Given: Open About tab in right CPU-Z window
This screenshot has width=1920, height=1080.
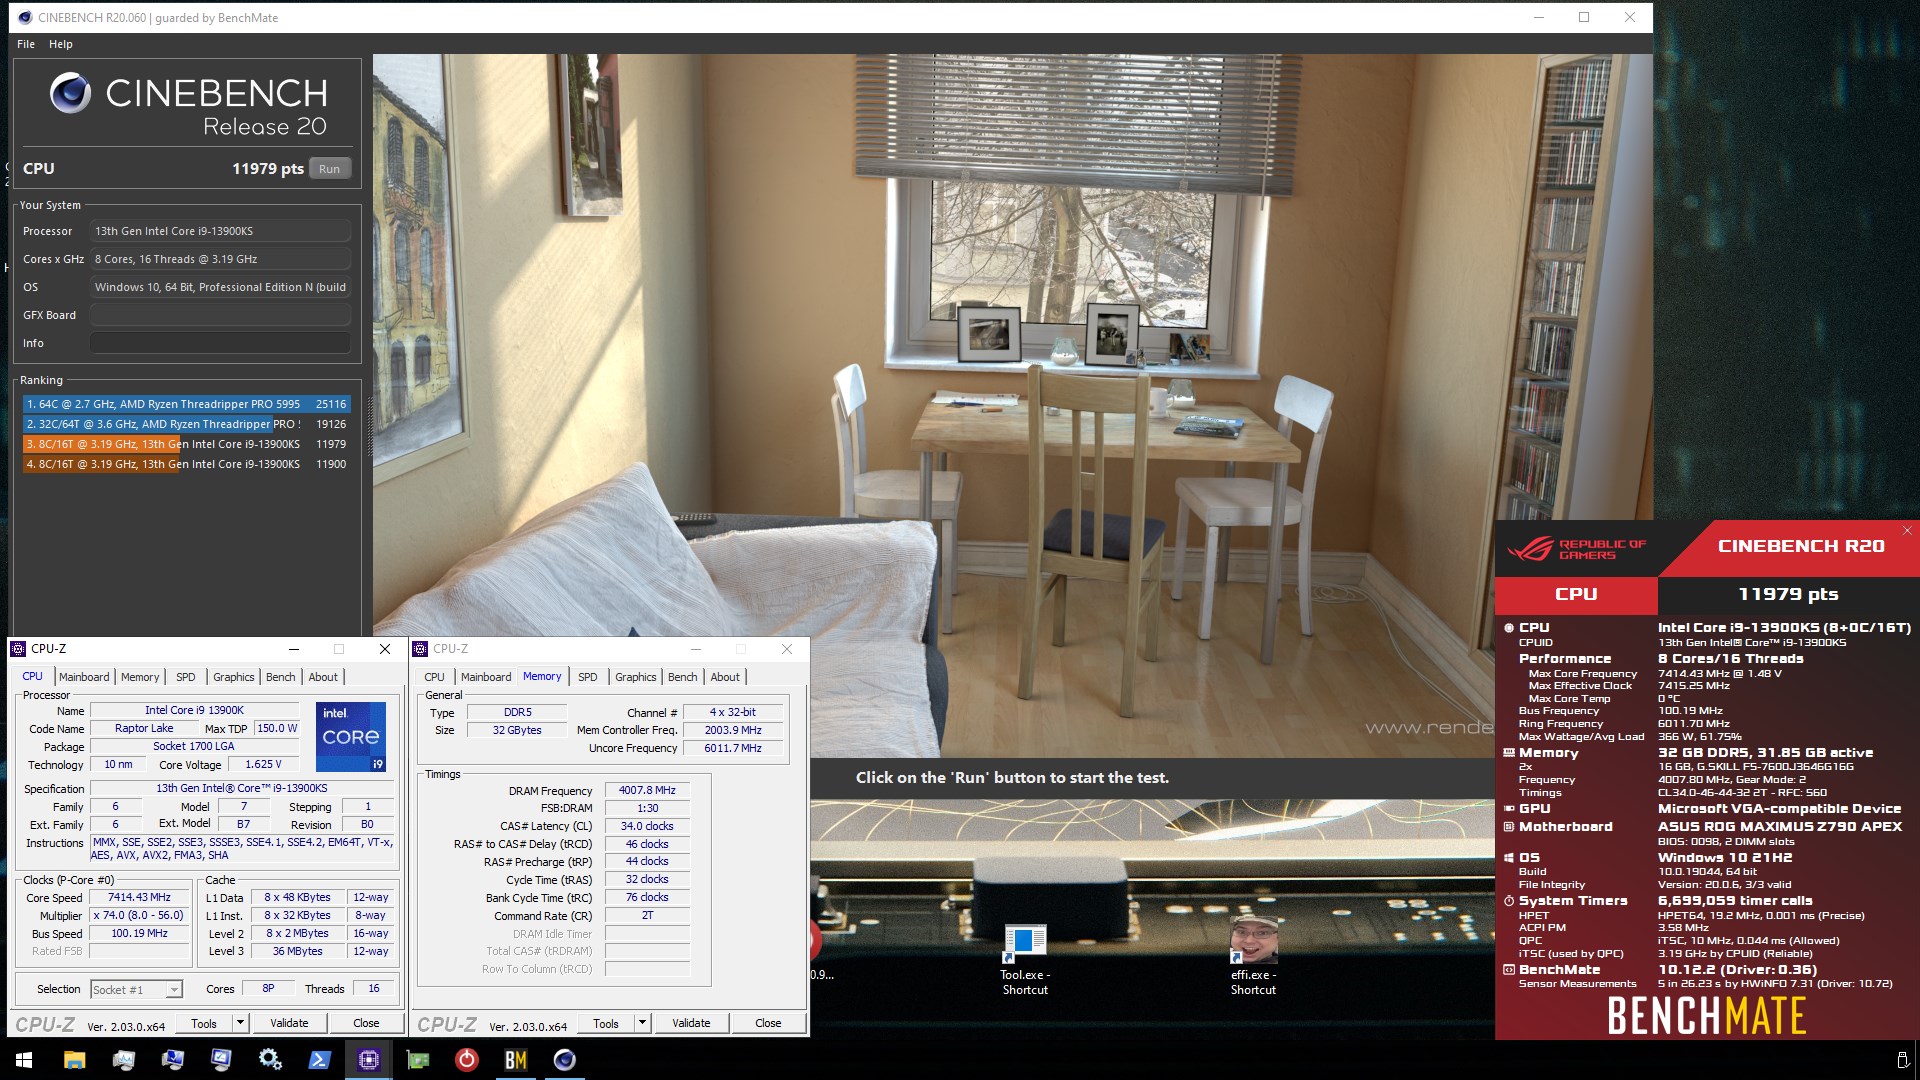Looking at the screenshot, I should 725,677.
